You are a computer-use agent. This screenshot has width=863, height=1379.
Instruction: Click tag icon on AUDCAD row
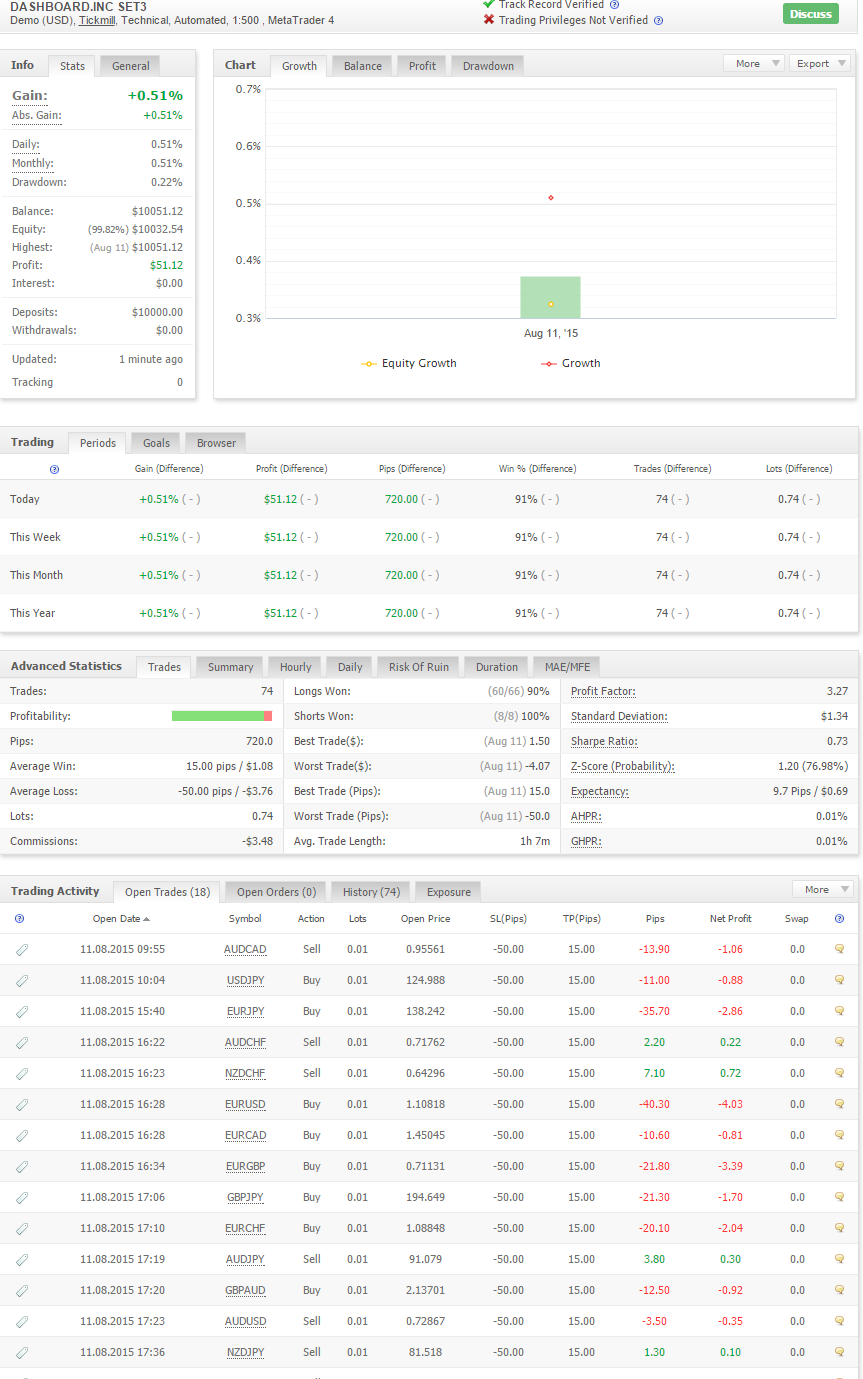22,950
